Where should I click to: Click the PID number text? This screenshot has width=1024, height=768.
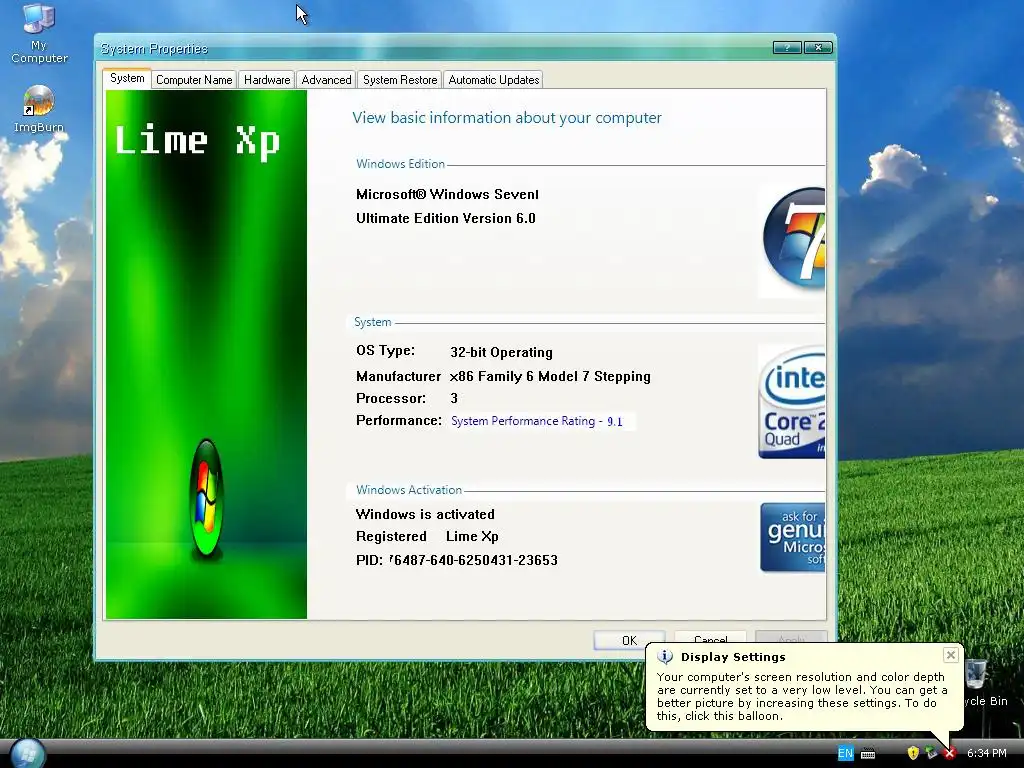[x=473, y=560]
